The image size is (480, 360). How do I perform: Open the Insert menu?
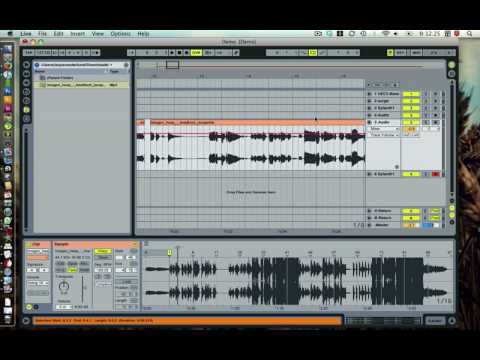pos(77,34)
